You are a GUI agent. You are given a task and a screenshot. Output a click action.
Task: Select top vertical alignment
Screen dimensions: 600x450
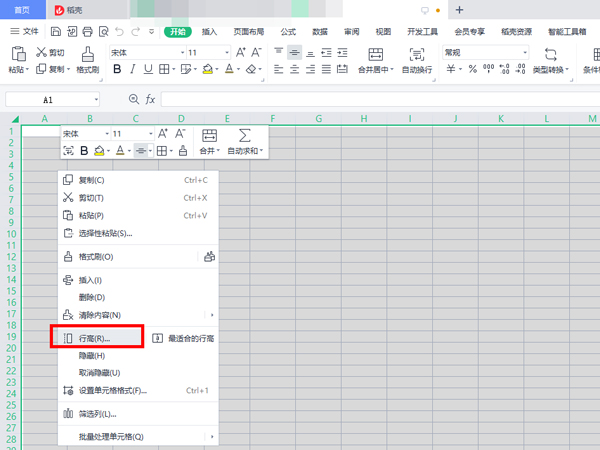click(279, 52)
